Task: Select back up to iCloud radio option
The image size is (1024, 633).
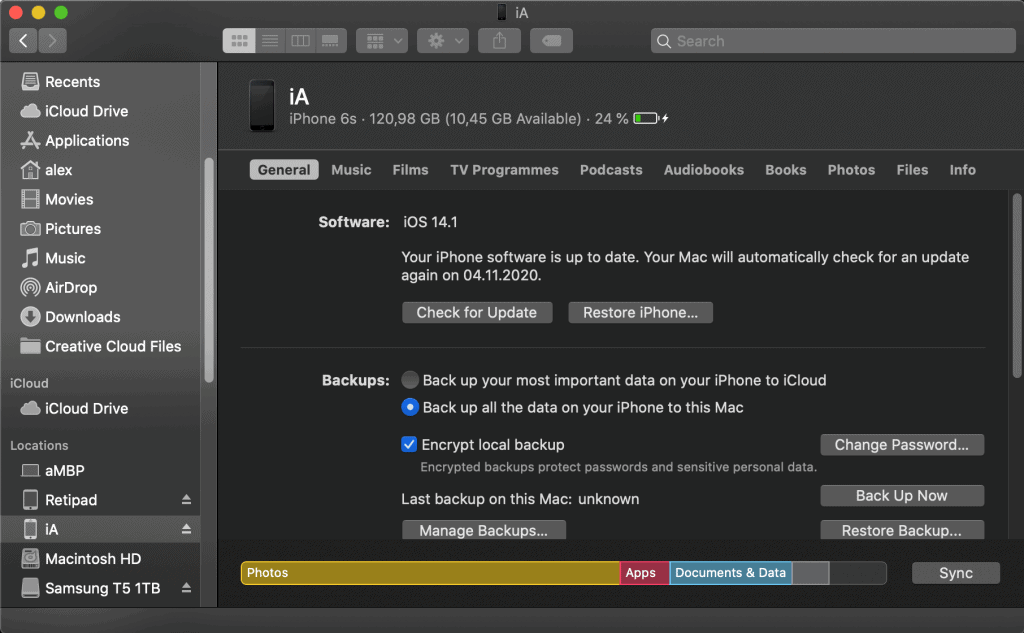Action: (x=409, y=380)
